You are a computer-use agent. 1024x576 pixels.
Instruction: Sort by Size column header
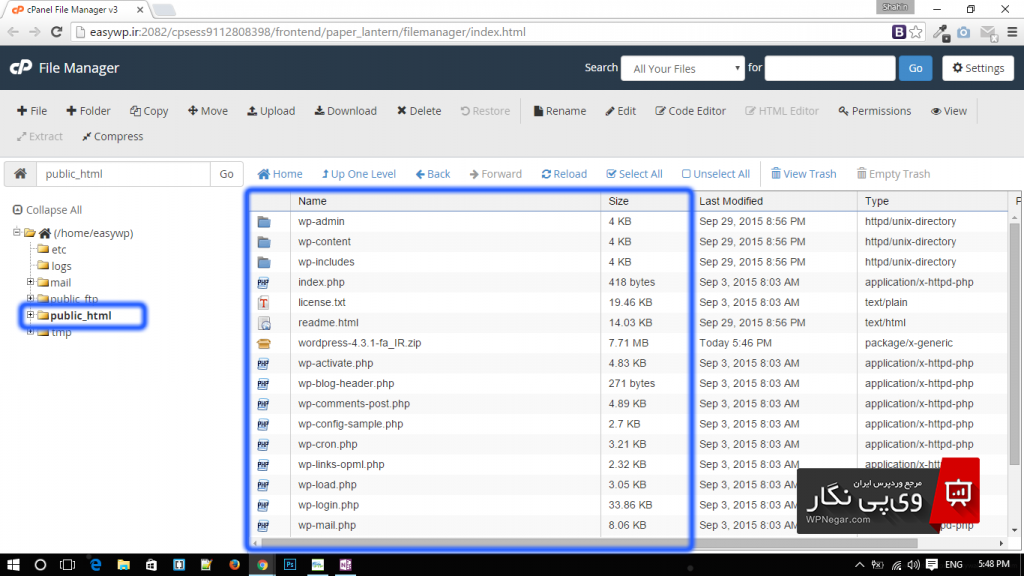pyautogui.click(x=618, y=201)
